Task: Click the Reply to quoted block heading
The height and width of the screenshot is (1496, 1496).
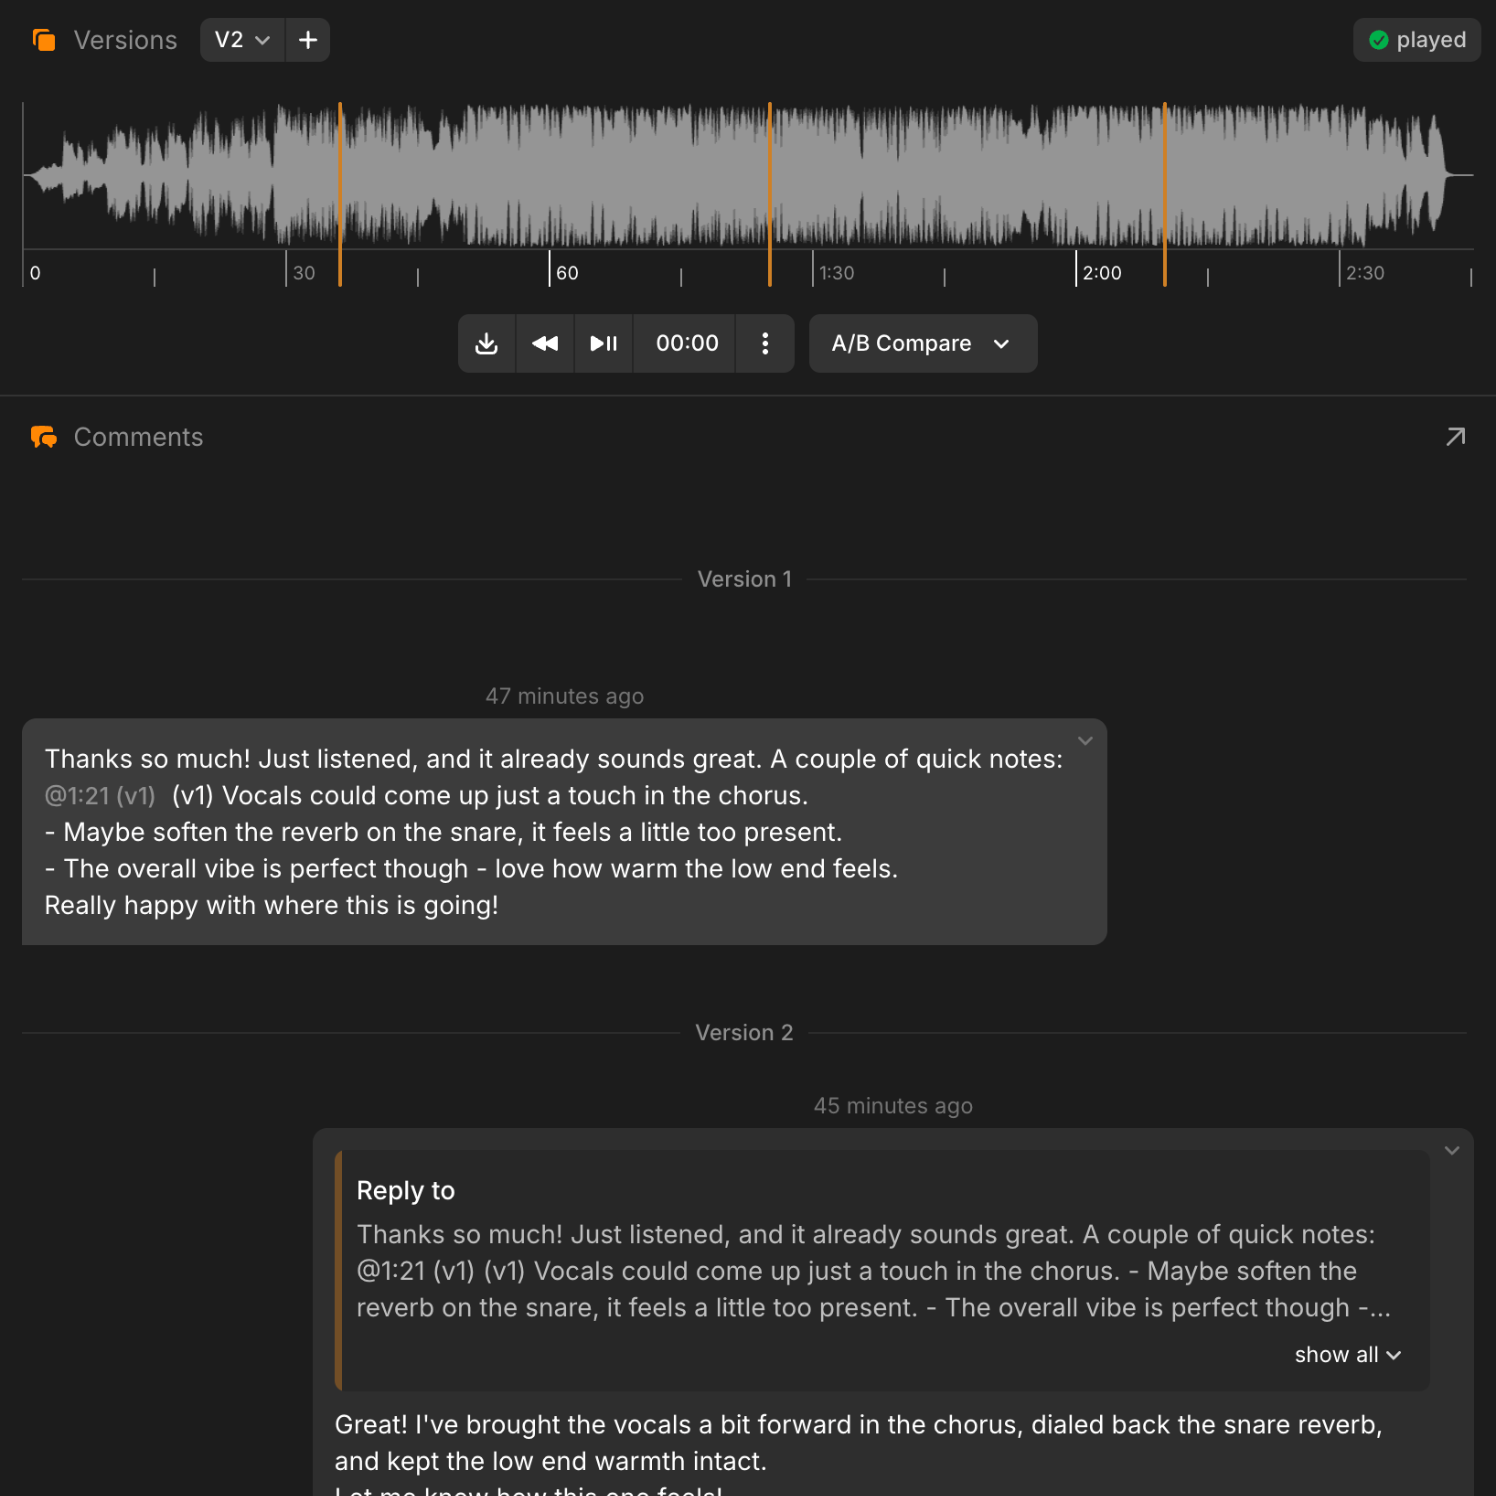Action: point(406,1191)
